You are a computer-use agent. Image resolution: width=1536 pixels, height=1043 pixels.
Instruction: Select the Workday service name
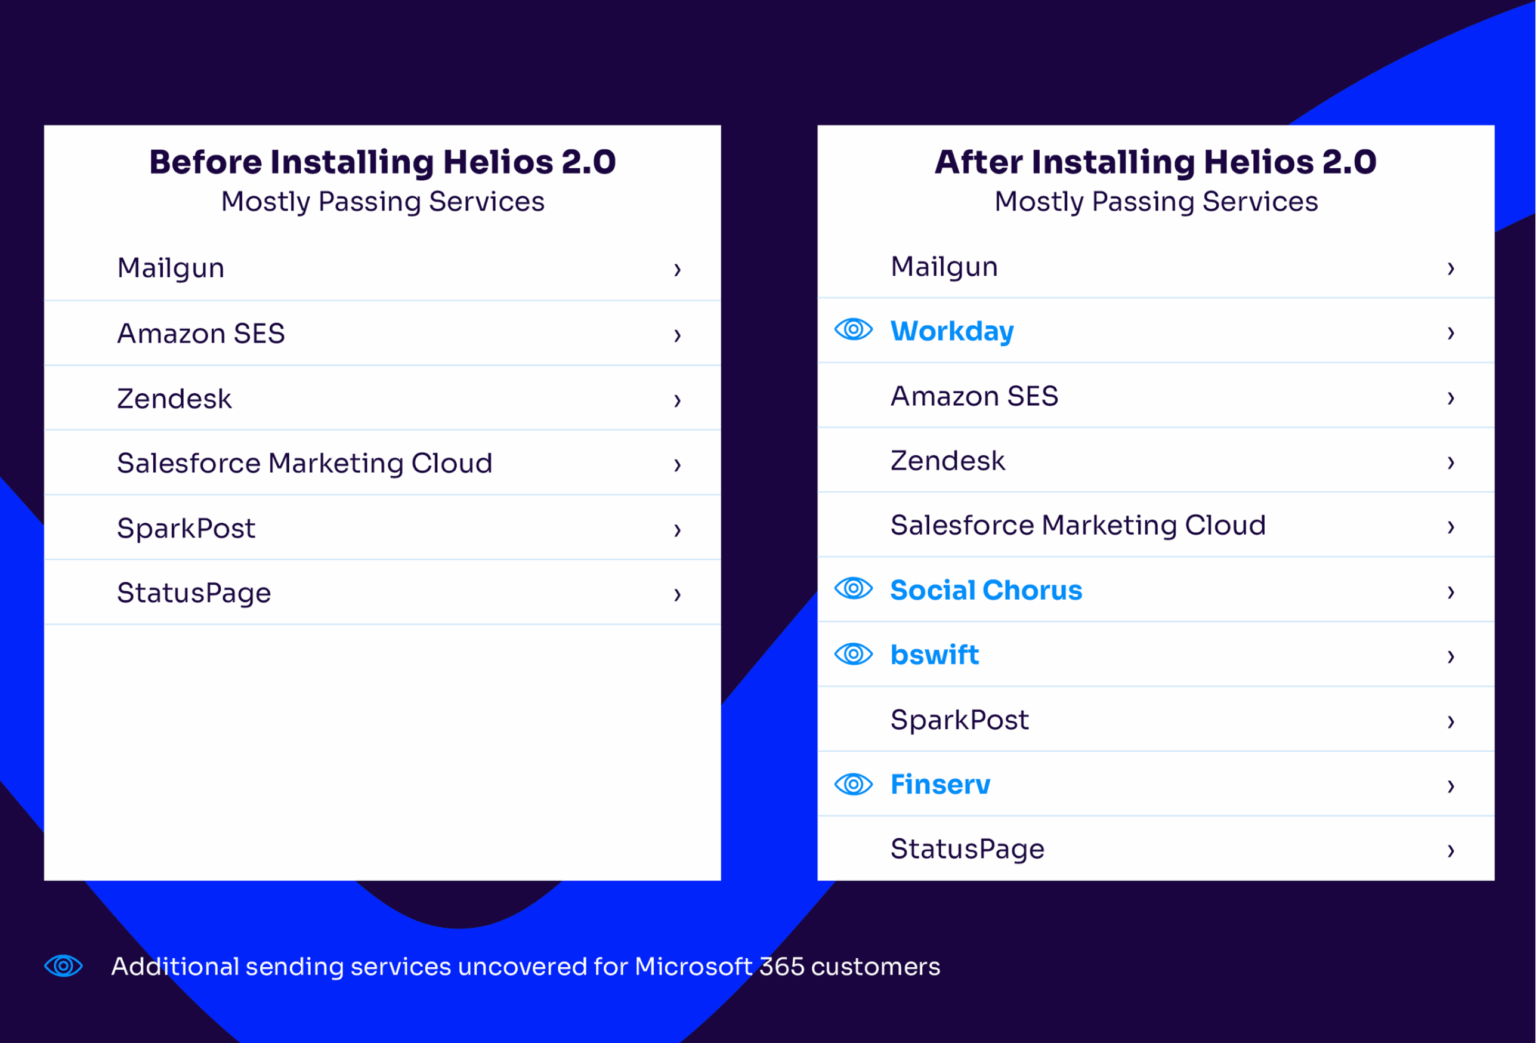tap(952, 331)
